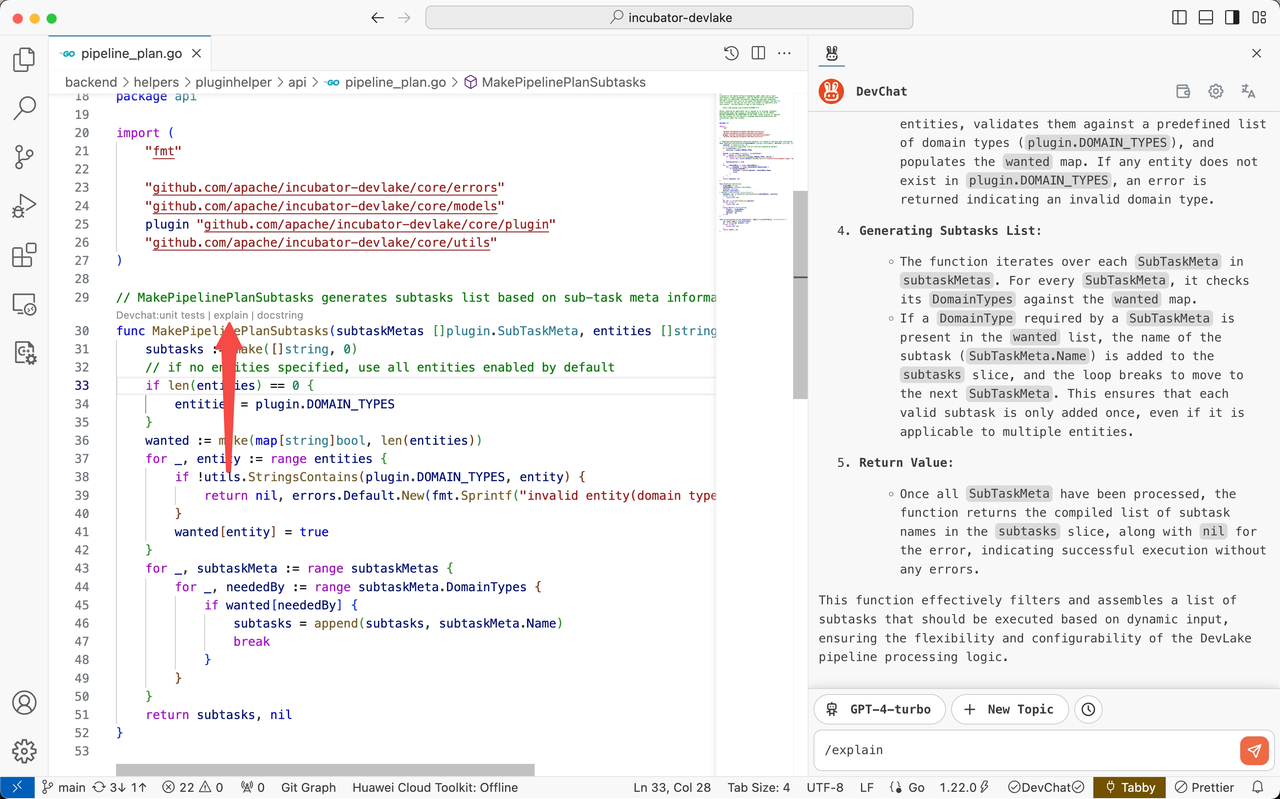The image size is (1280, 799).
Task: Open api breadcrumb item
Action: tap(297, 82)
